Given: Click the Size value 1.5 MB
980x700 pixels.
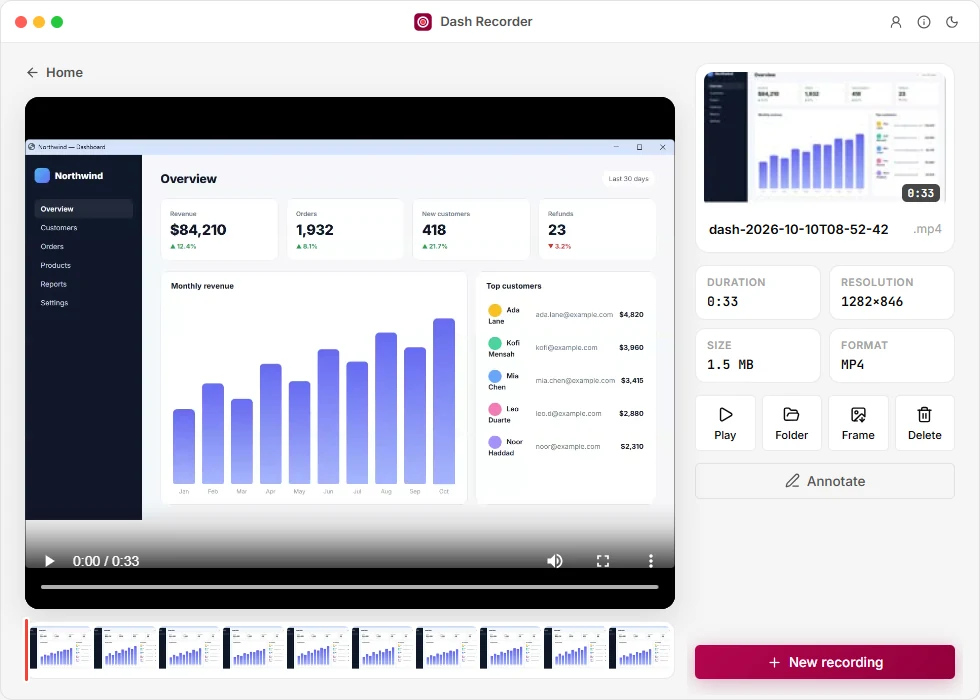Looking at the screenshot, I should click(730, 364).
